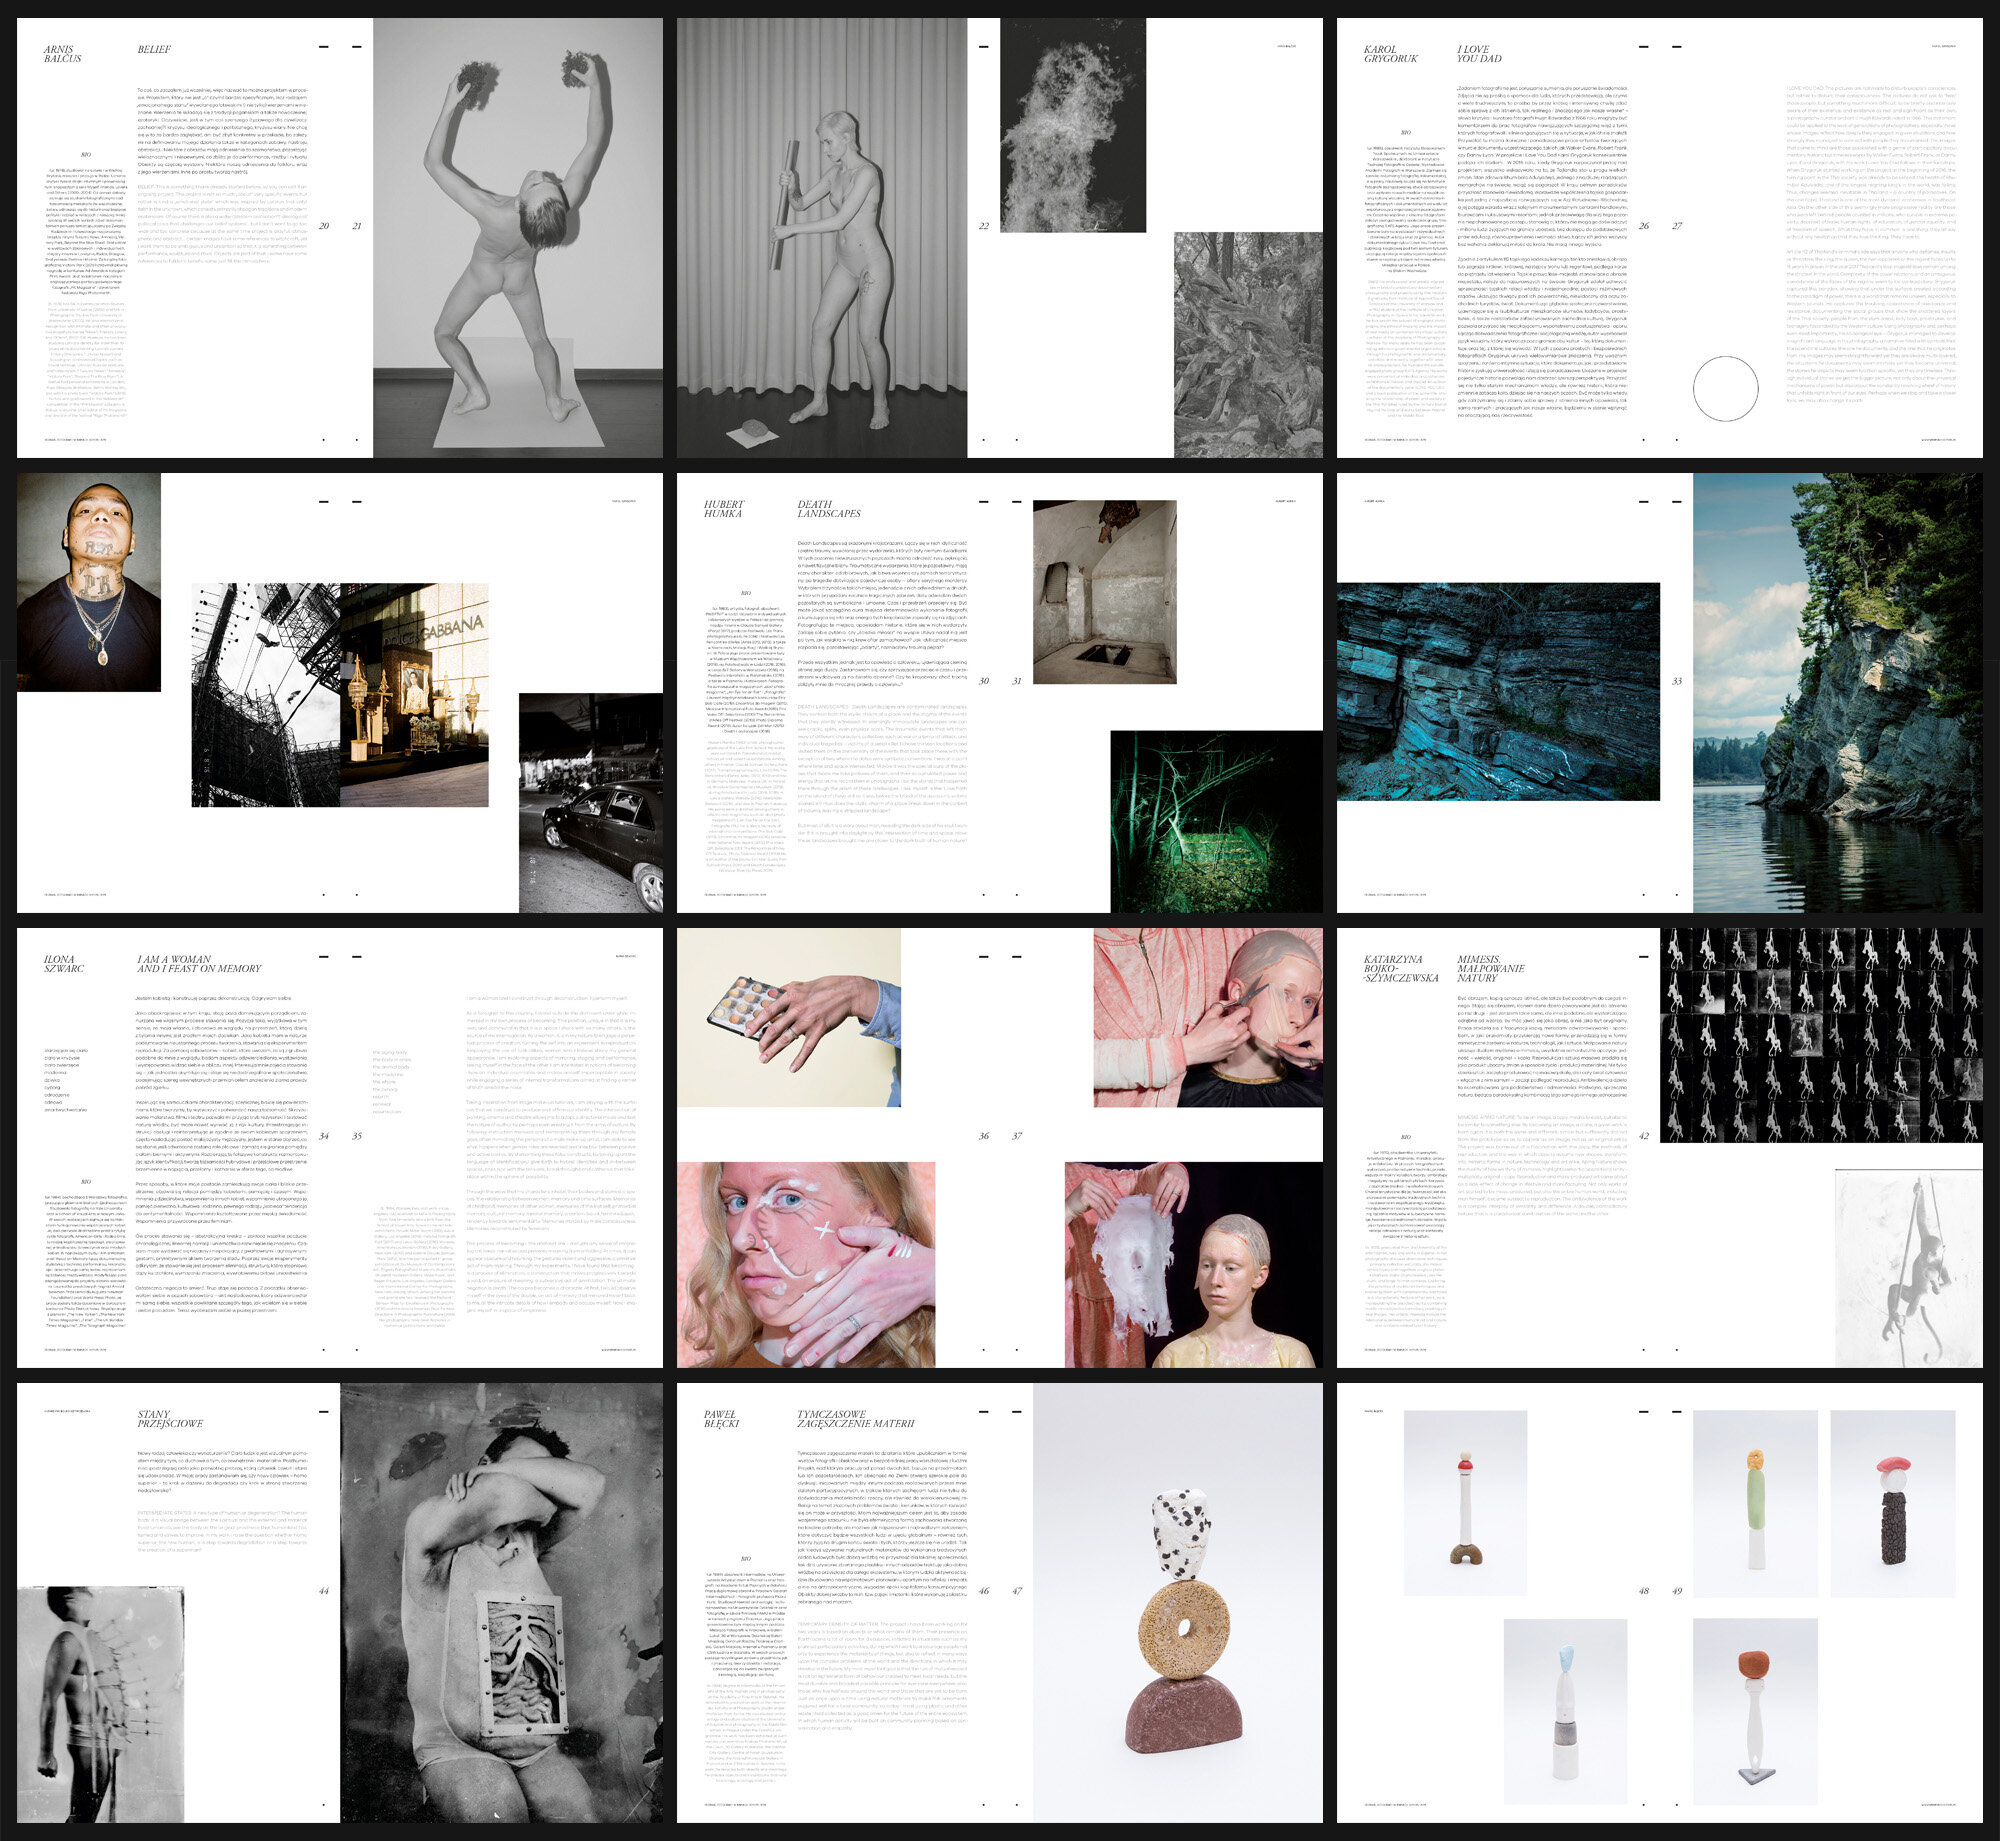2000x1841 pixels.
Task: Select the pale hanging monkey drawing
Action: tap(1908, 1268)
